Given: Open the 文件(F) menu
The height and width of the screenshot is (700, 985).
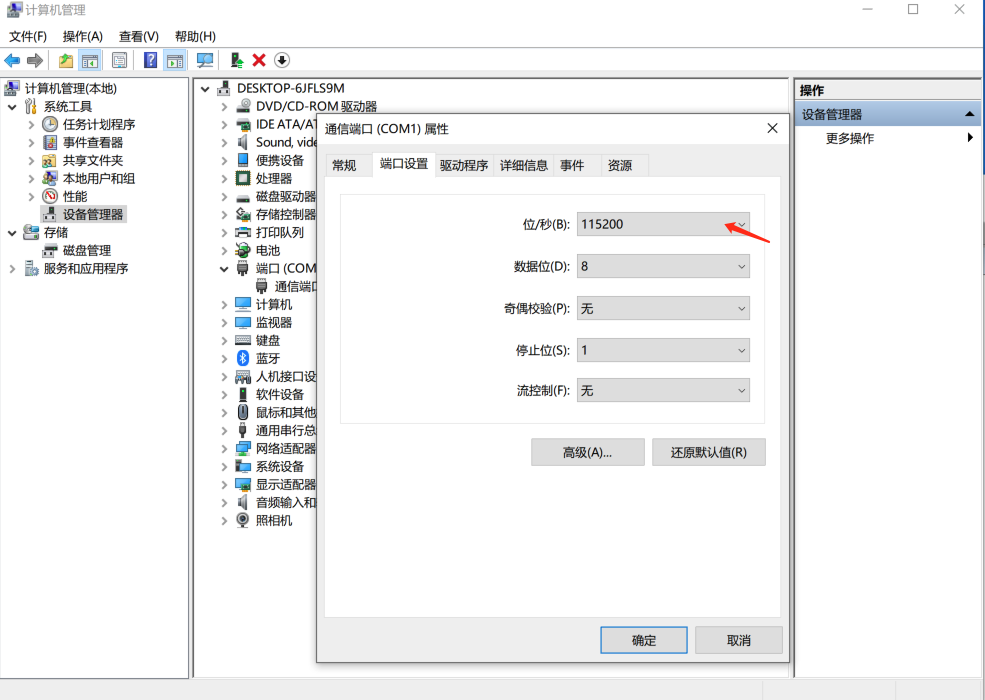Looking at the screenshot, I should click(28, 36).
